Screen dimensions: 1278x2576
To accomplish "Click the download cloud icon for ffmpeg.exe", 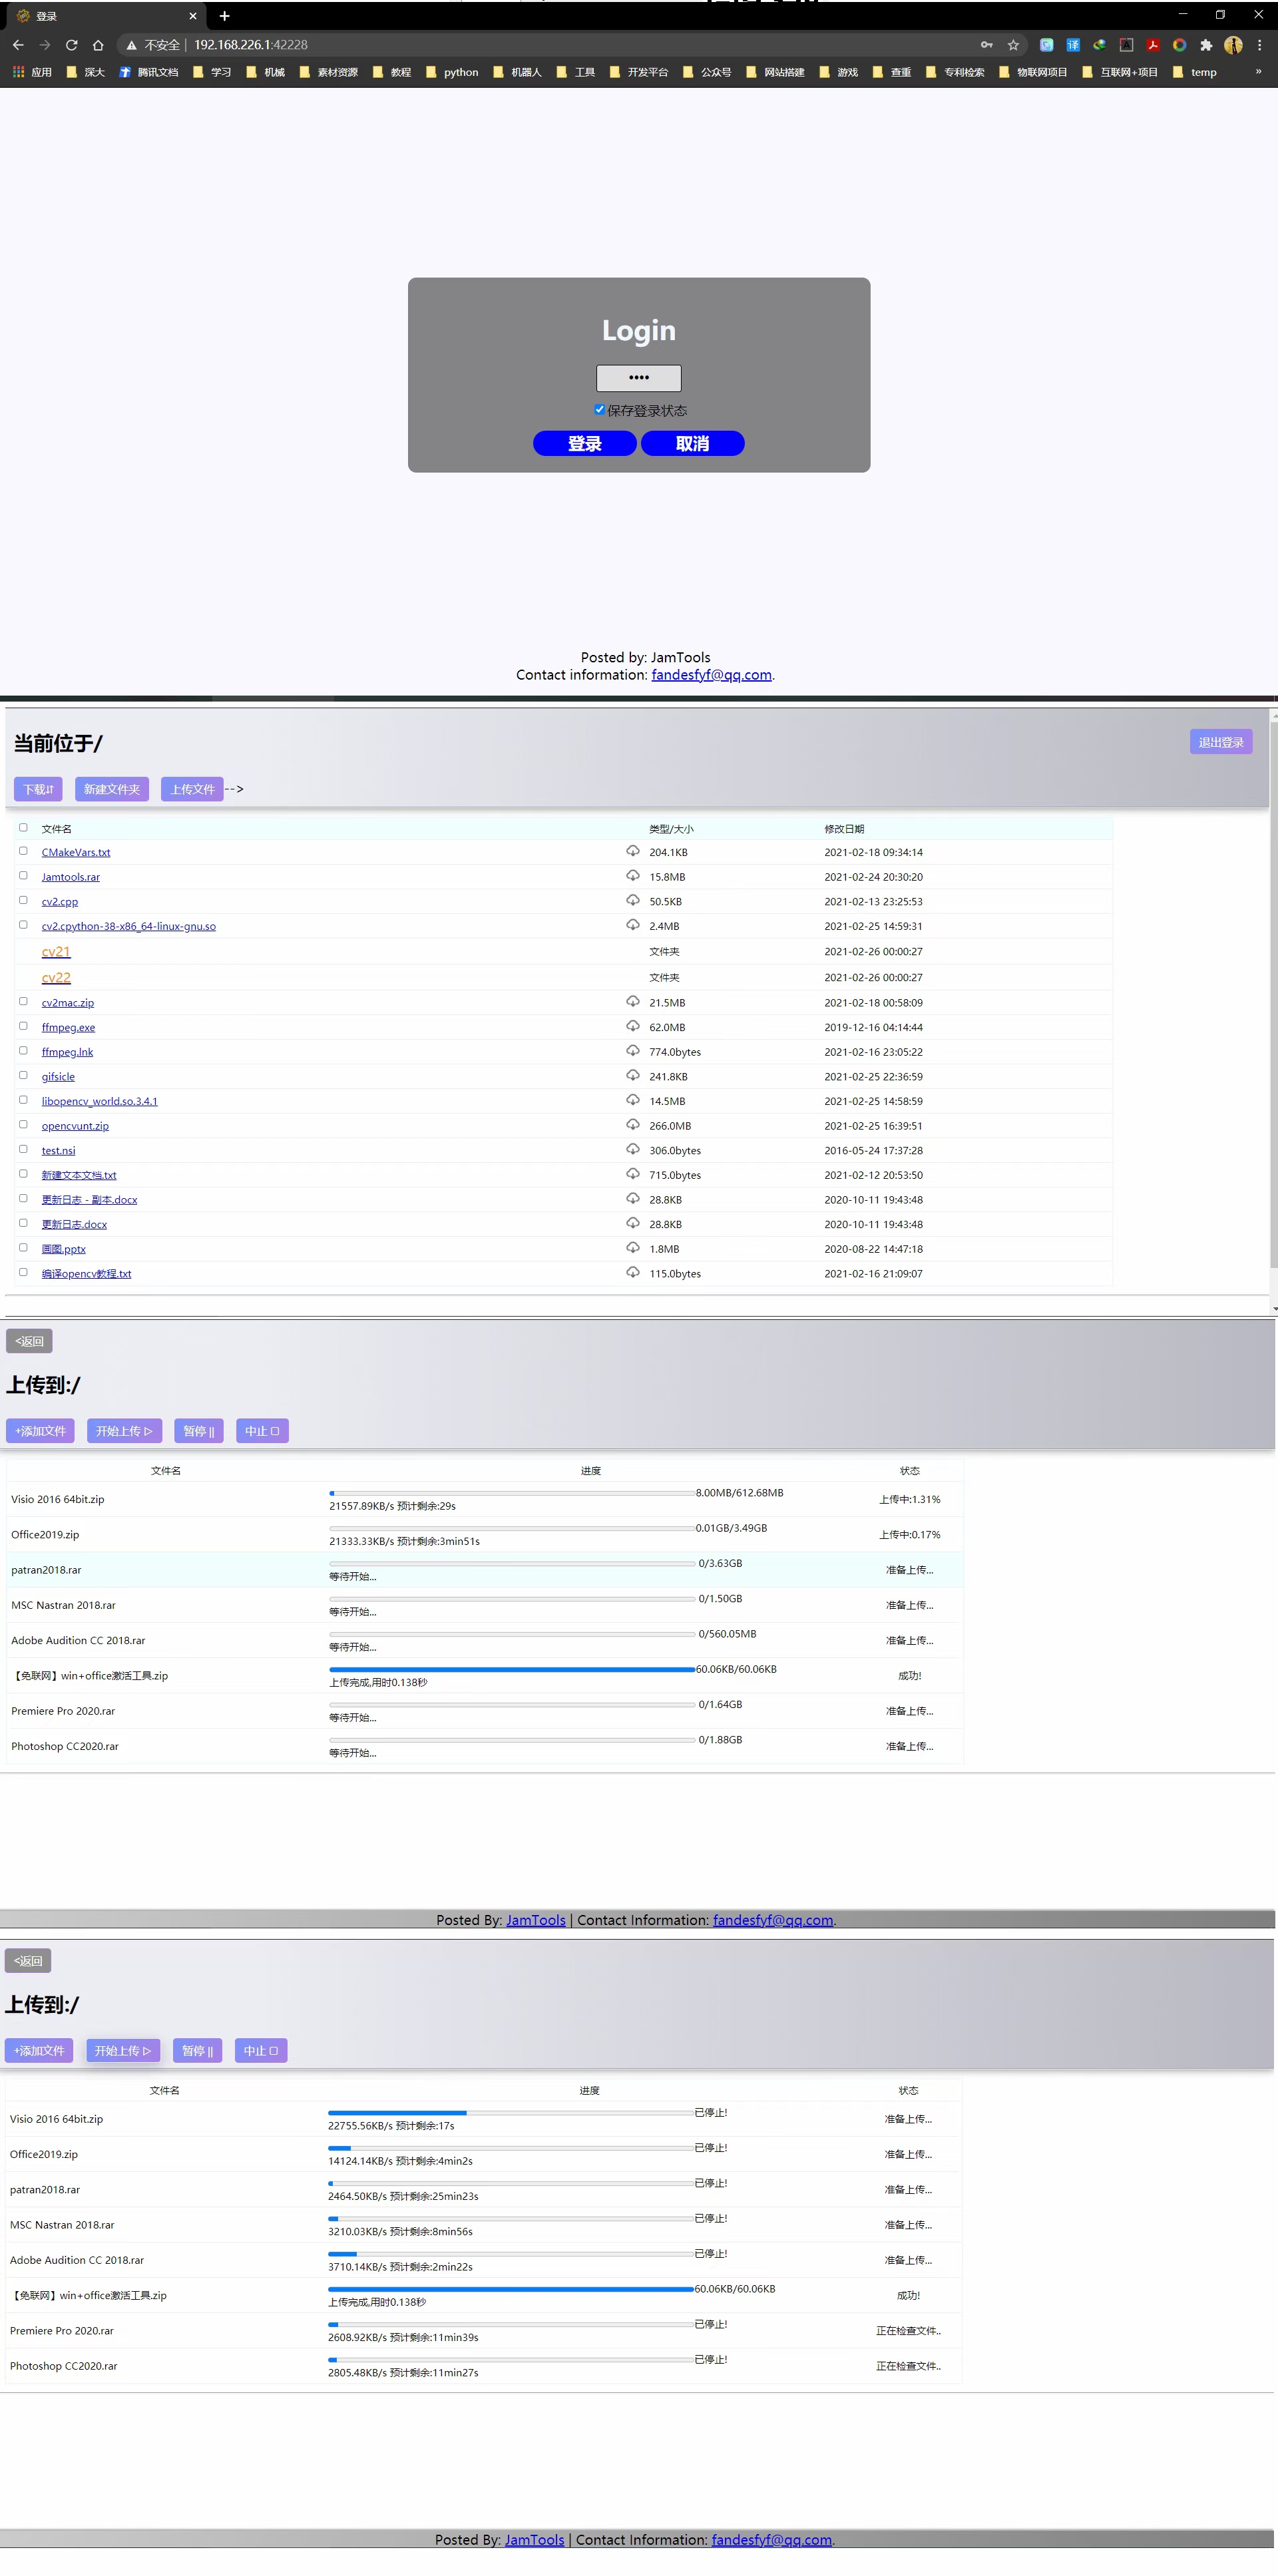I will point(632,1026).
